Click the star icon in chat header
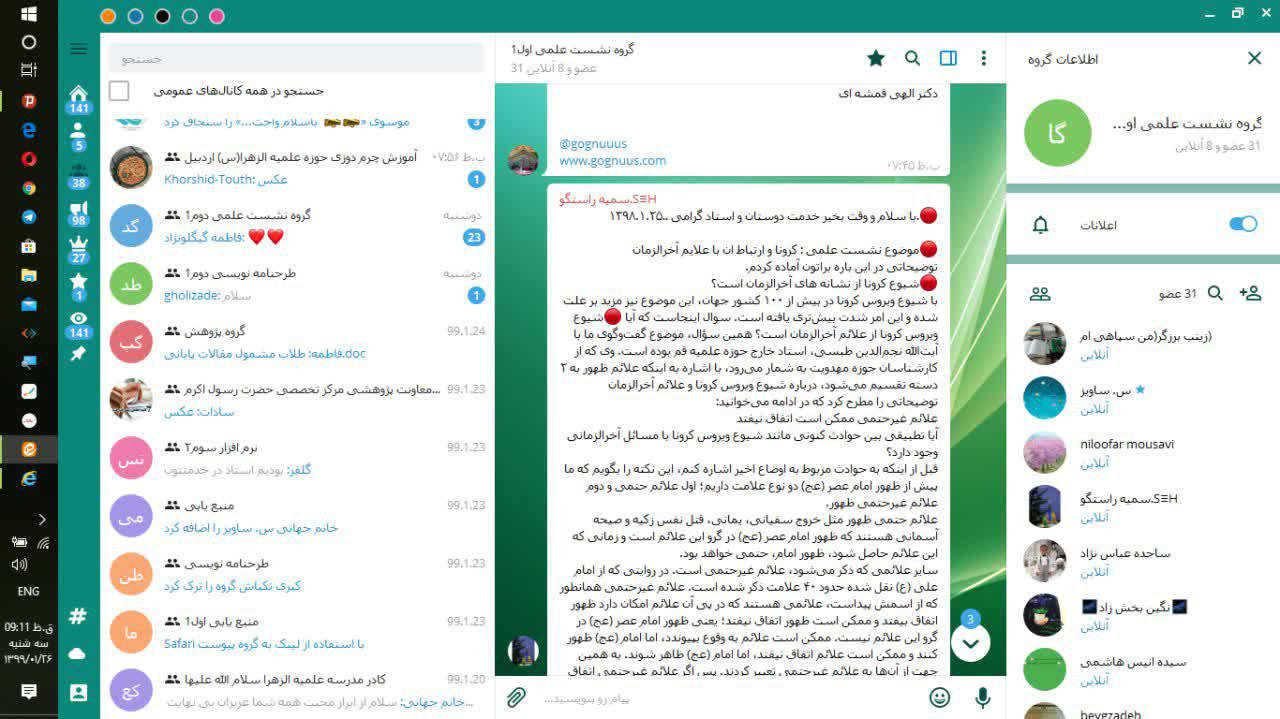The image size is (1280, 719). pyautogui.click(x=876, y=59)
